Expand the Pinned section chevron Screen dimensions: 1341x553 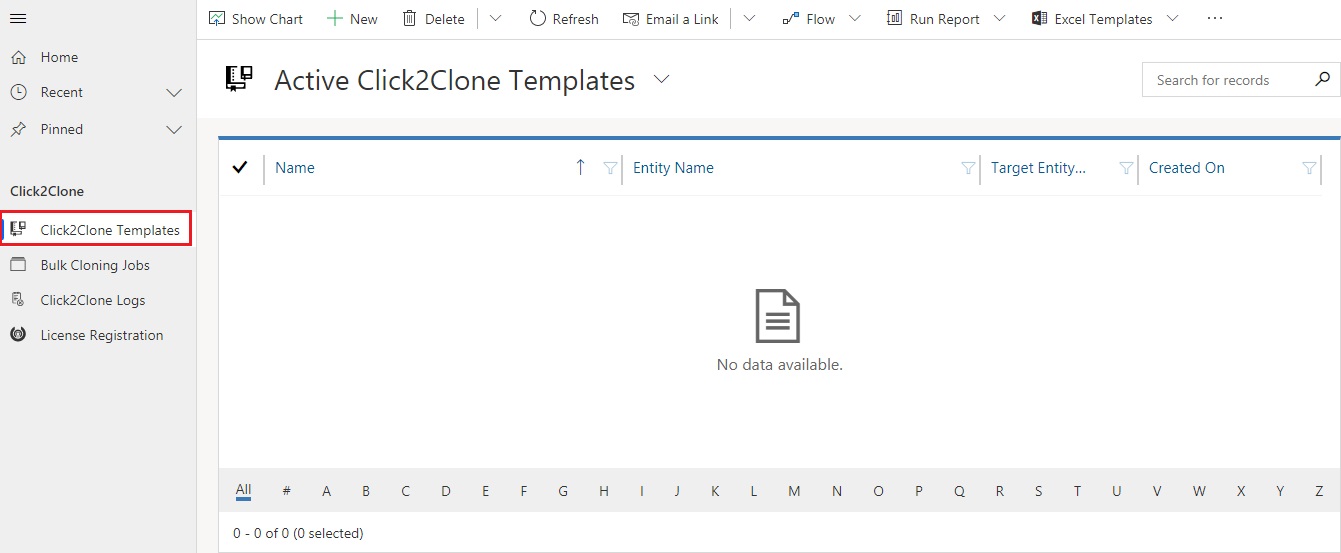pos(174,130)
